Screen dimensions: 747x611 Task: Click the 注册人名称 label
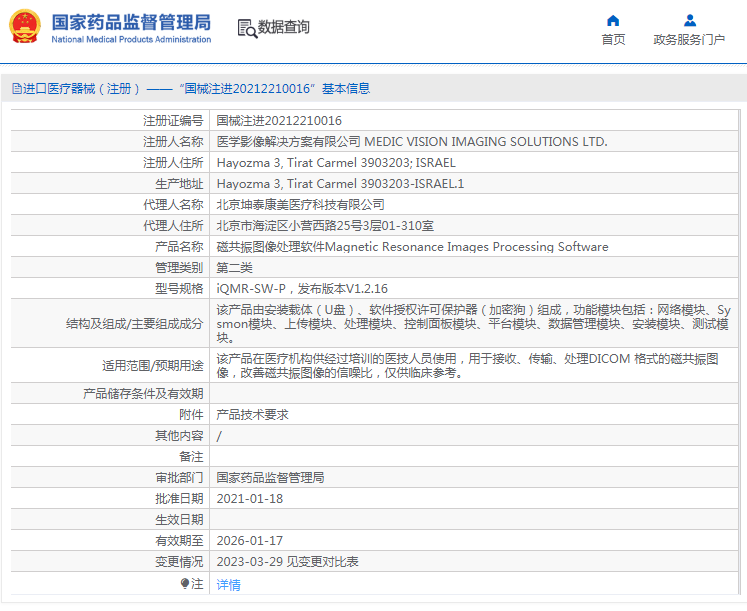pos(173,141)
